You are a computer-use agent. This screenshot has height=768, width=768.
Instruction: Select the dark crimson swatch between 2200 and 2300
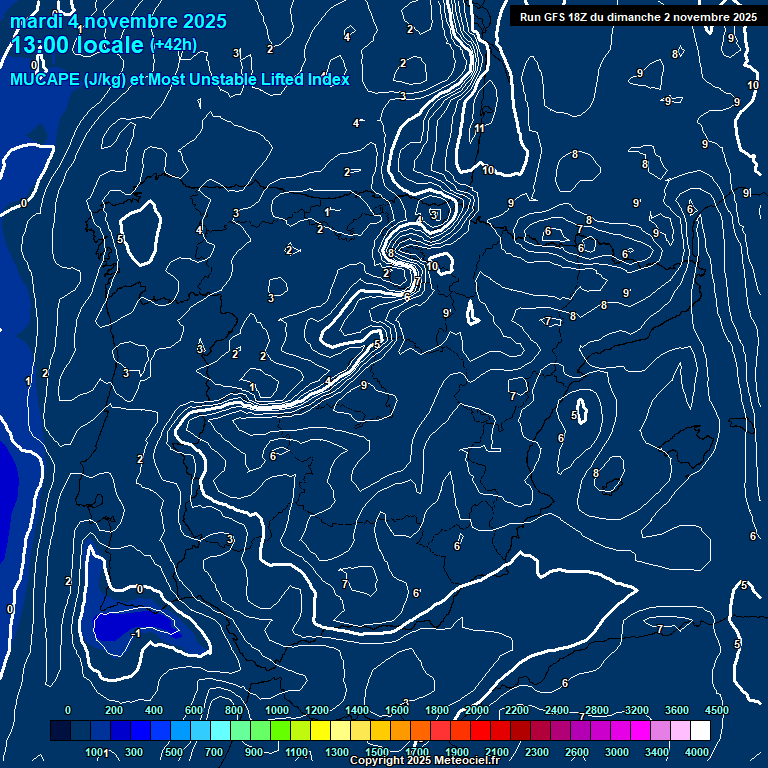[x=520, y=730]
